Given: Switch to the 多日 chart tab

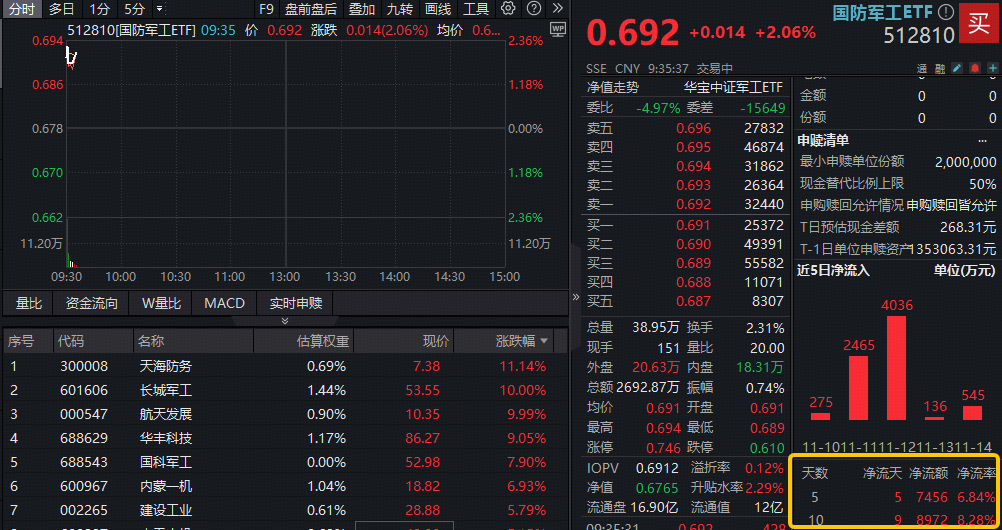Looking at the screenshot, I should pyautogui.click(x=61, y=9).
